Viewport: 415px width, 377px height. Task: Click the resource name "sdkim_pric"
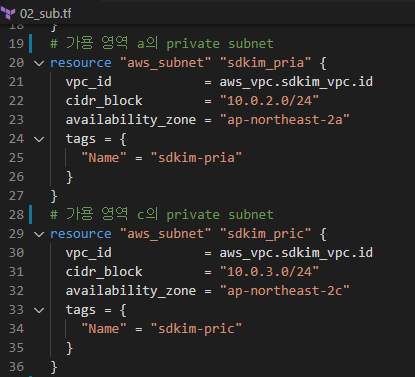[x=265, y=234]
